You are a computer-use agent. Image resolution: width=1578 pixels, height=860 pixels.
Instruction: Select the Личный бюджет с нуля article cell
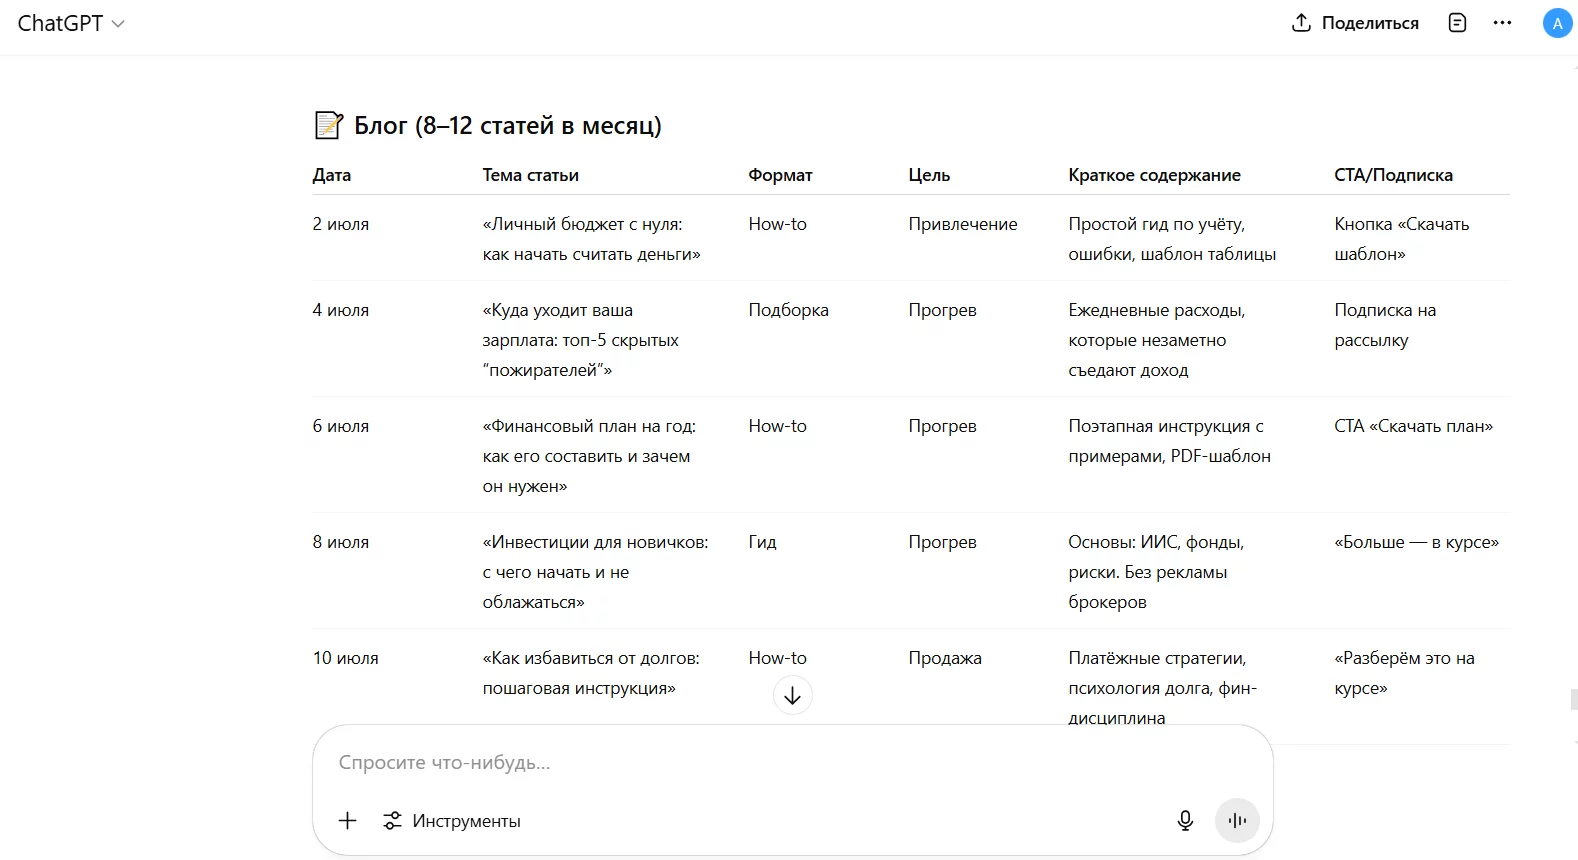(x=591, y=239)
